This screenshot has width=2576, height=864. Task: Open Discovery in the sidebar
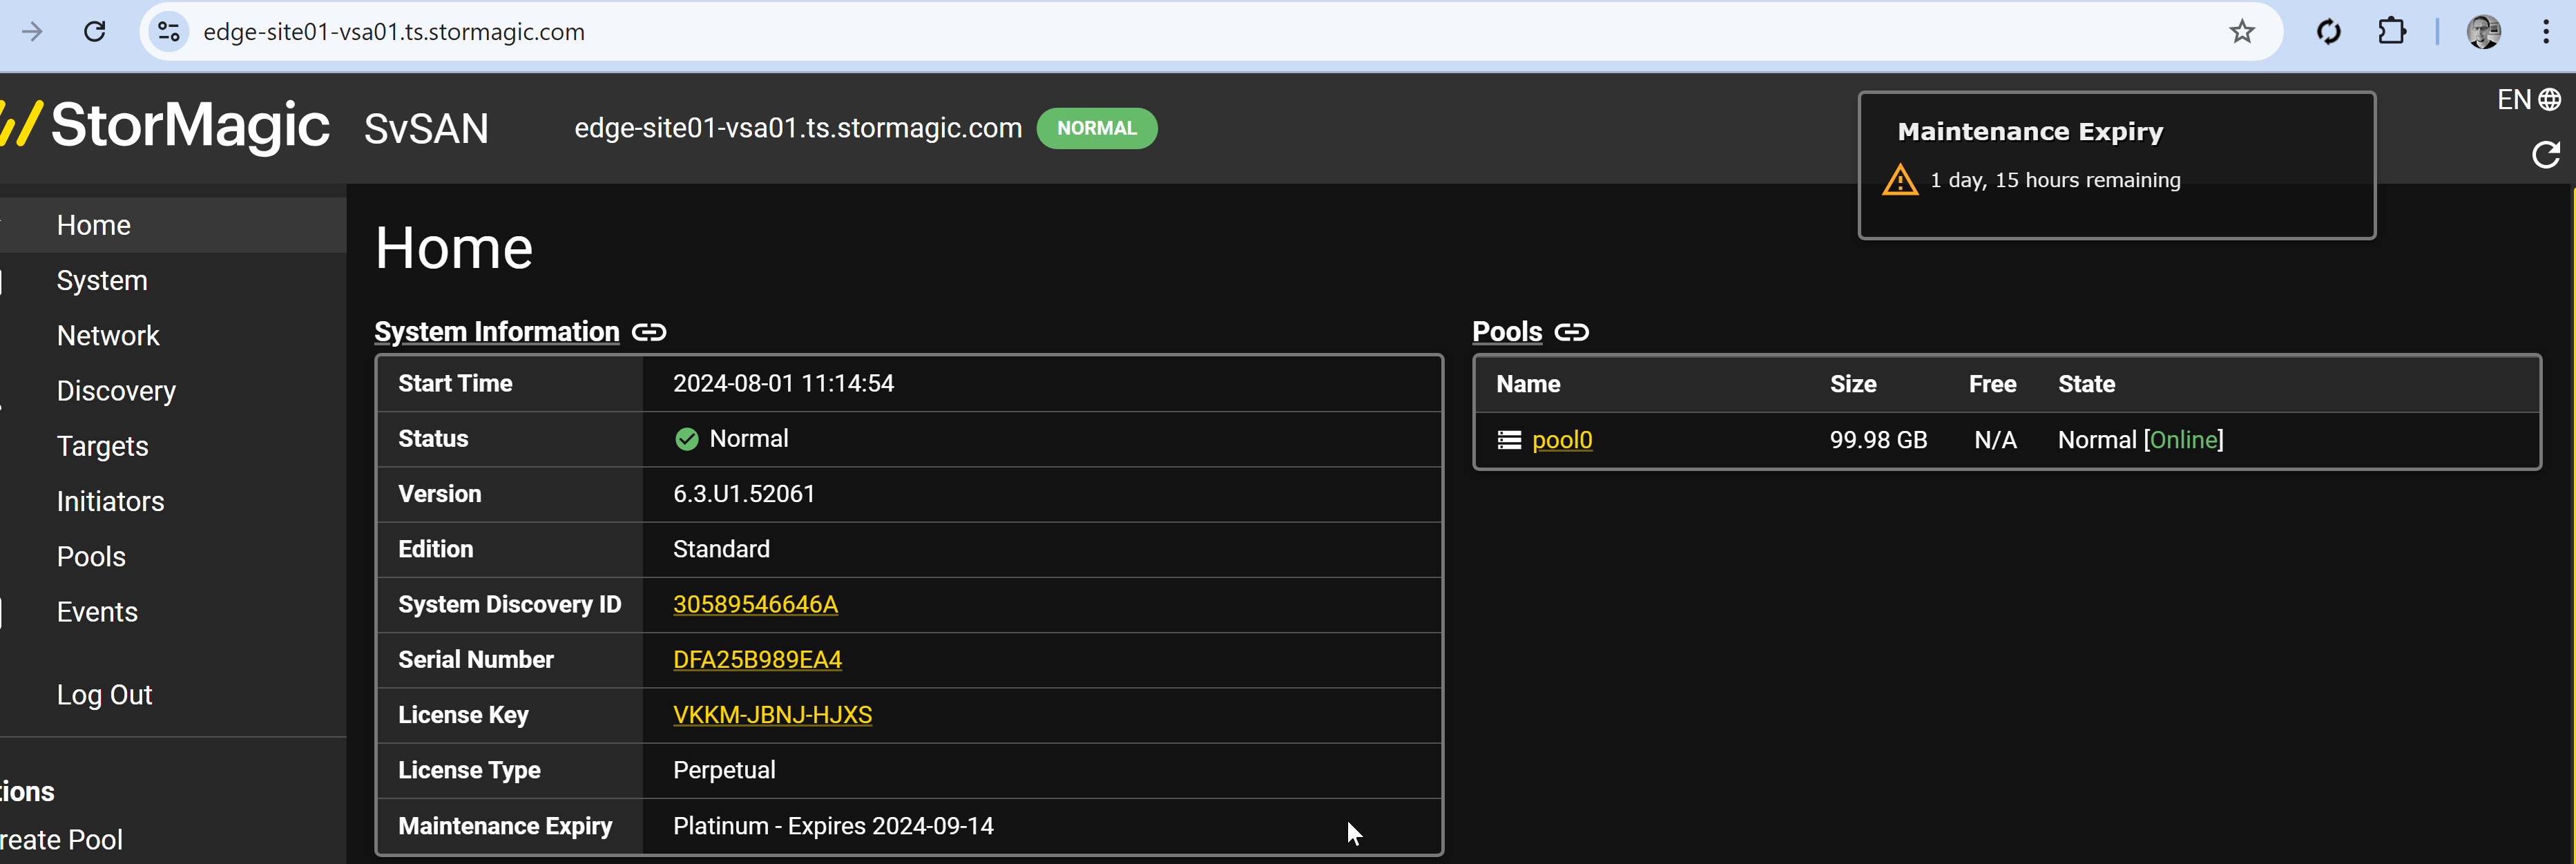[x=116, y=391]
